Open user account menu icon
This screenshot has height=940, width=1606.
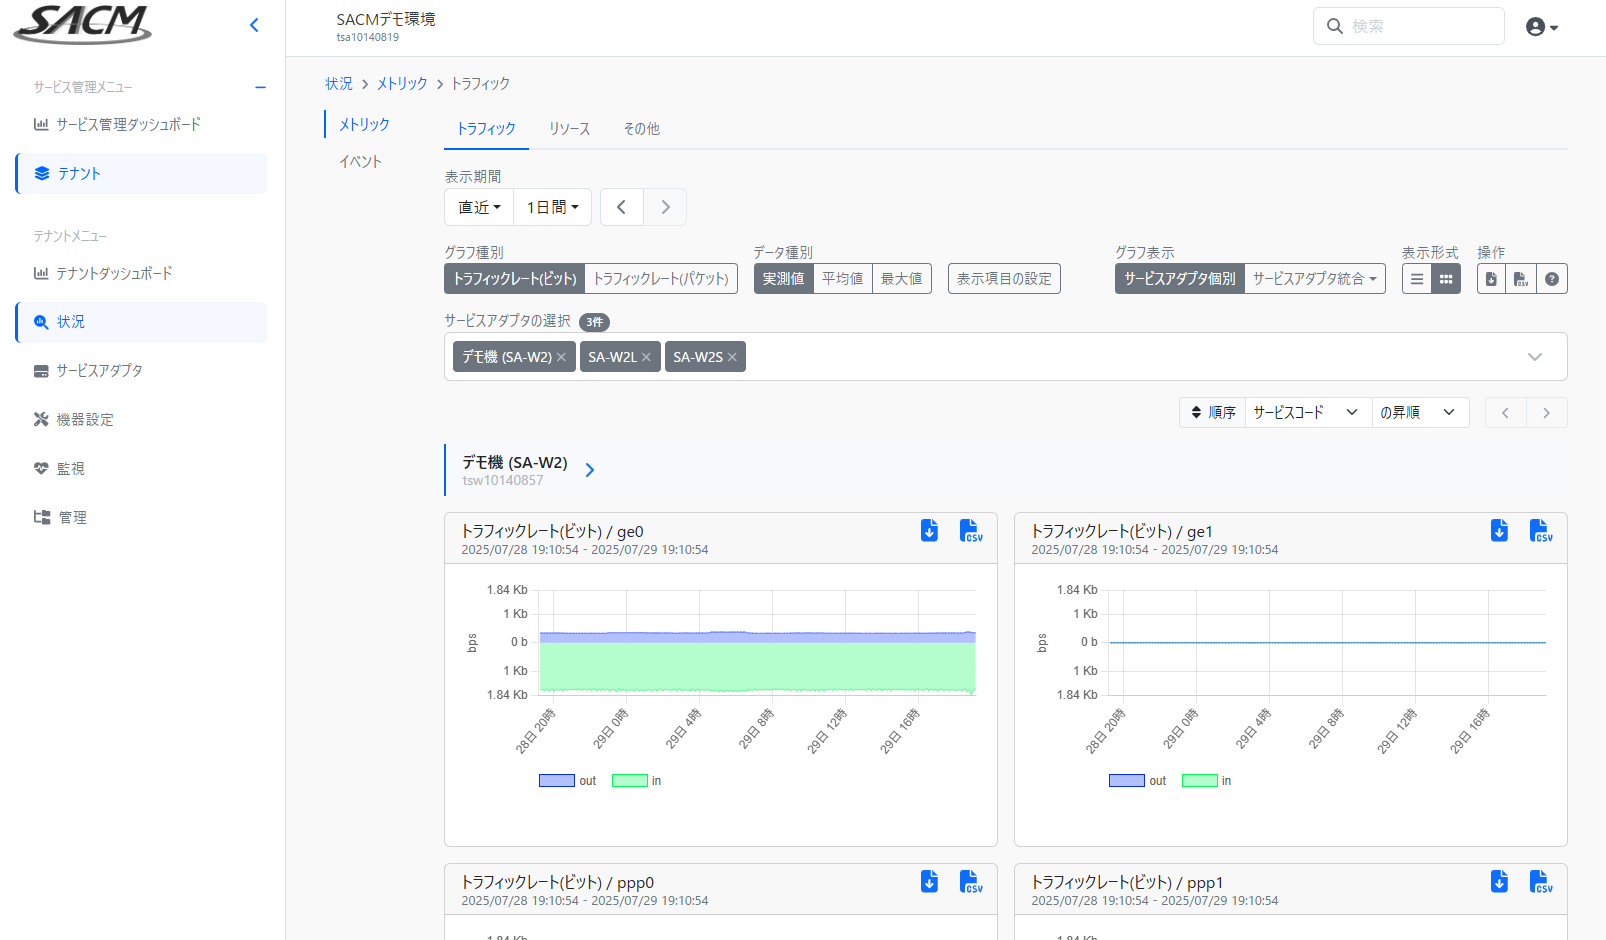[x=1541, y=27]
